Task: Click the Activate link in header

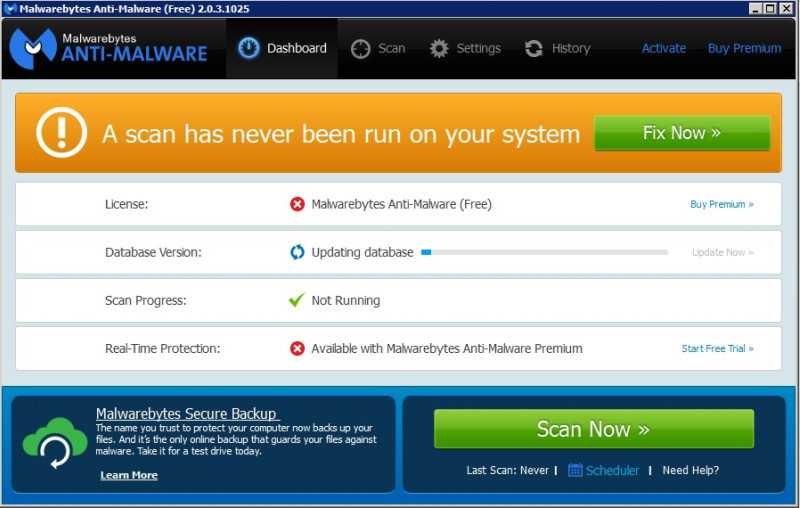Action: coord(664,48)
